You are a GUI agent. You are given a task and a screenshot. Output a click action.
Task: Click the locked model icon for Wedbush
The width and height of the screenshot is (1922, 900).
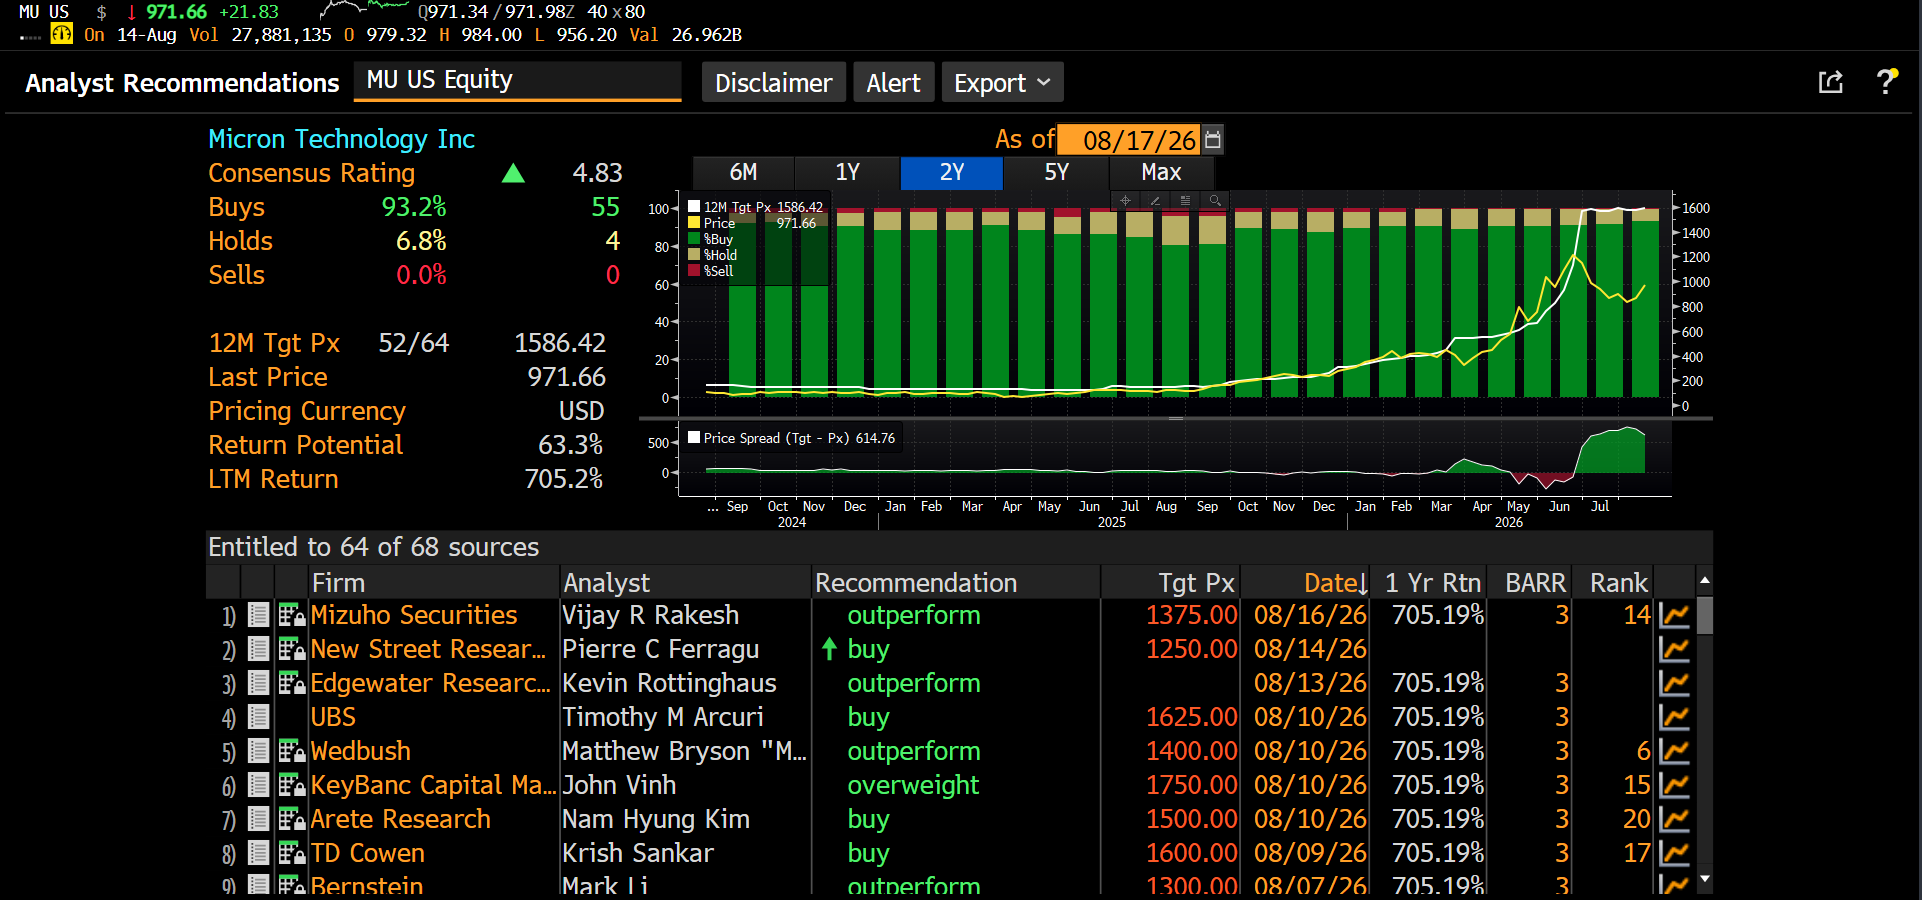291,751
